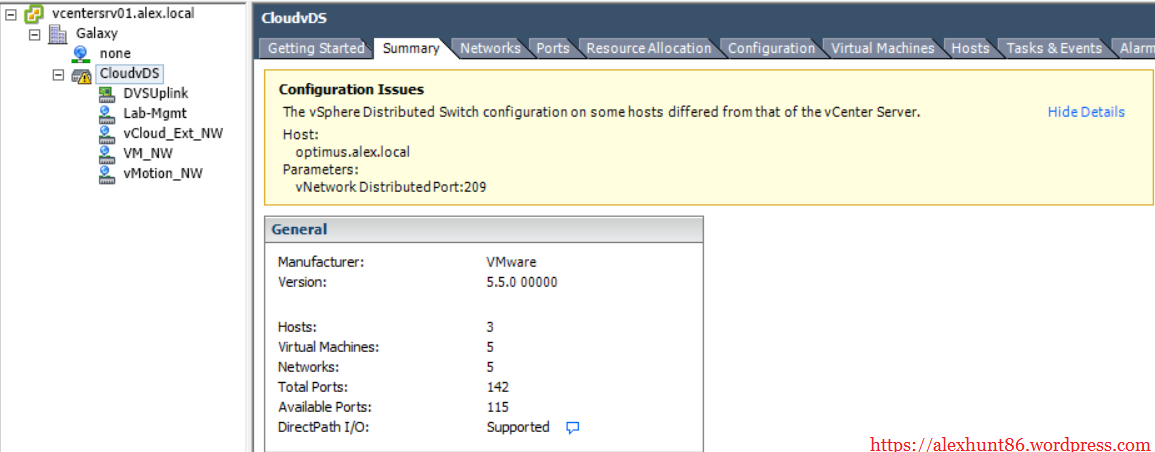
Task: Click the DVSUplink port group icon
Action: 106,94
